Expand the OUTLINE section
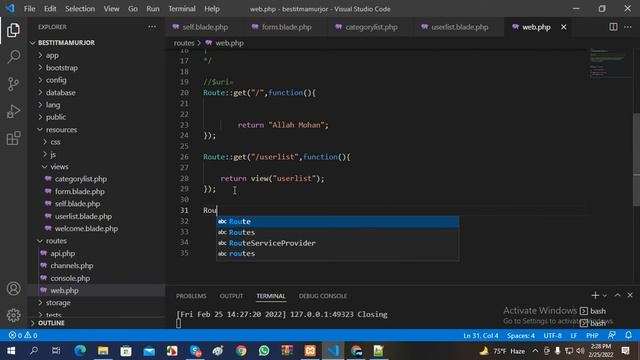The width and height of the screenshot is (640, 360). click(x=51, y=323)
